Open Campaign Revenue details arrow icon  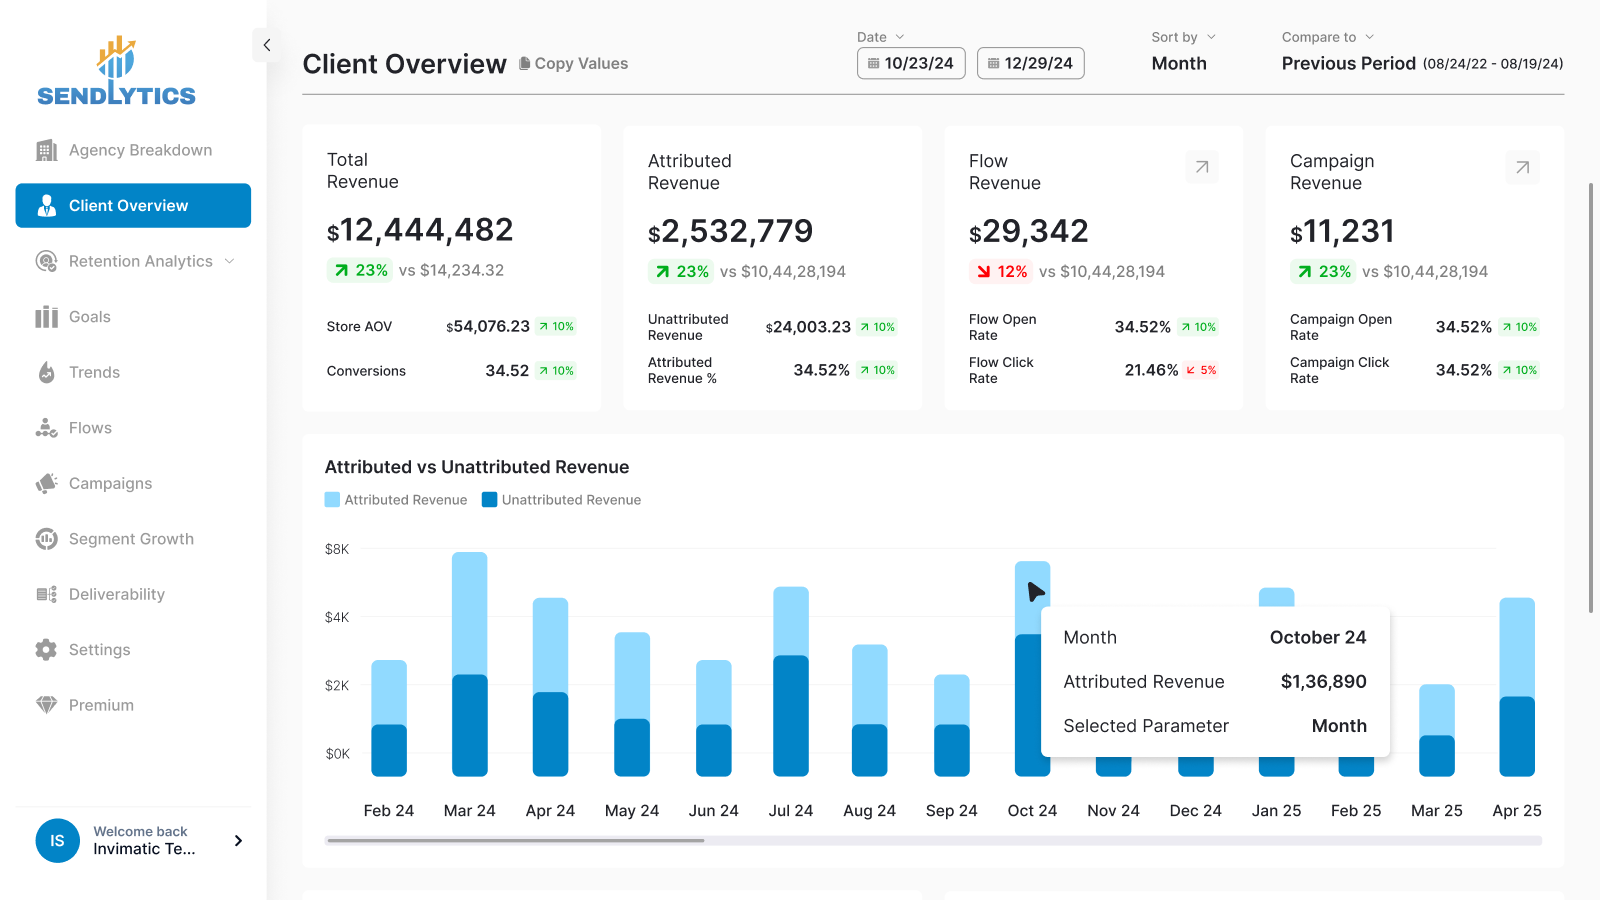coord(1522,167)
